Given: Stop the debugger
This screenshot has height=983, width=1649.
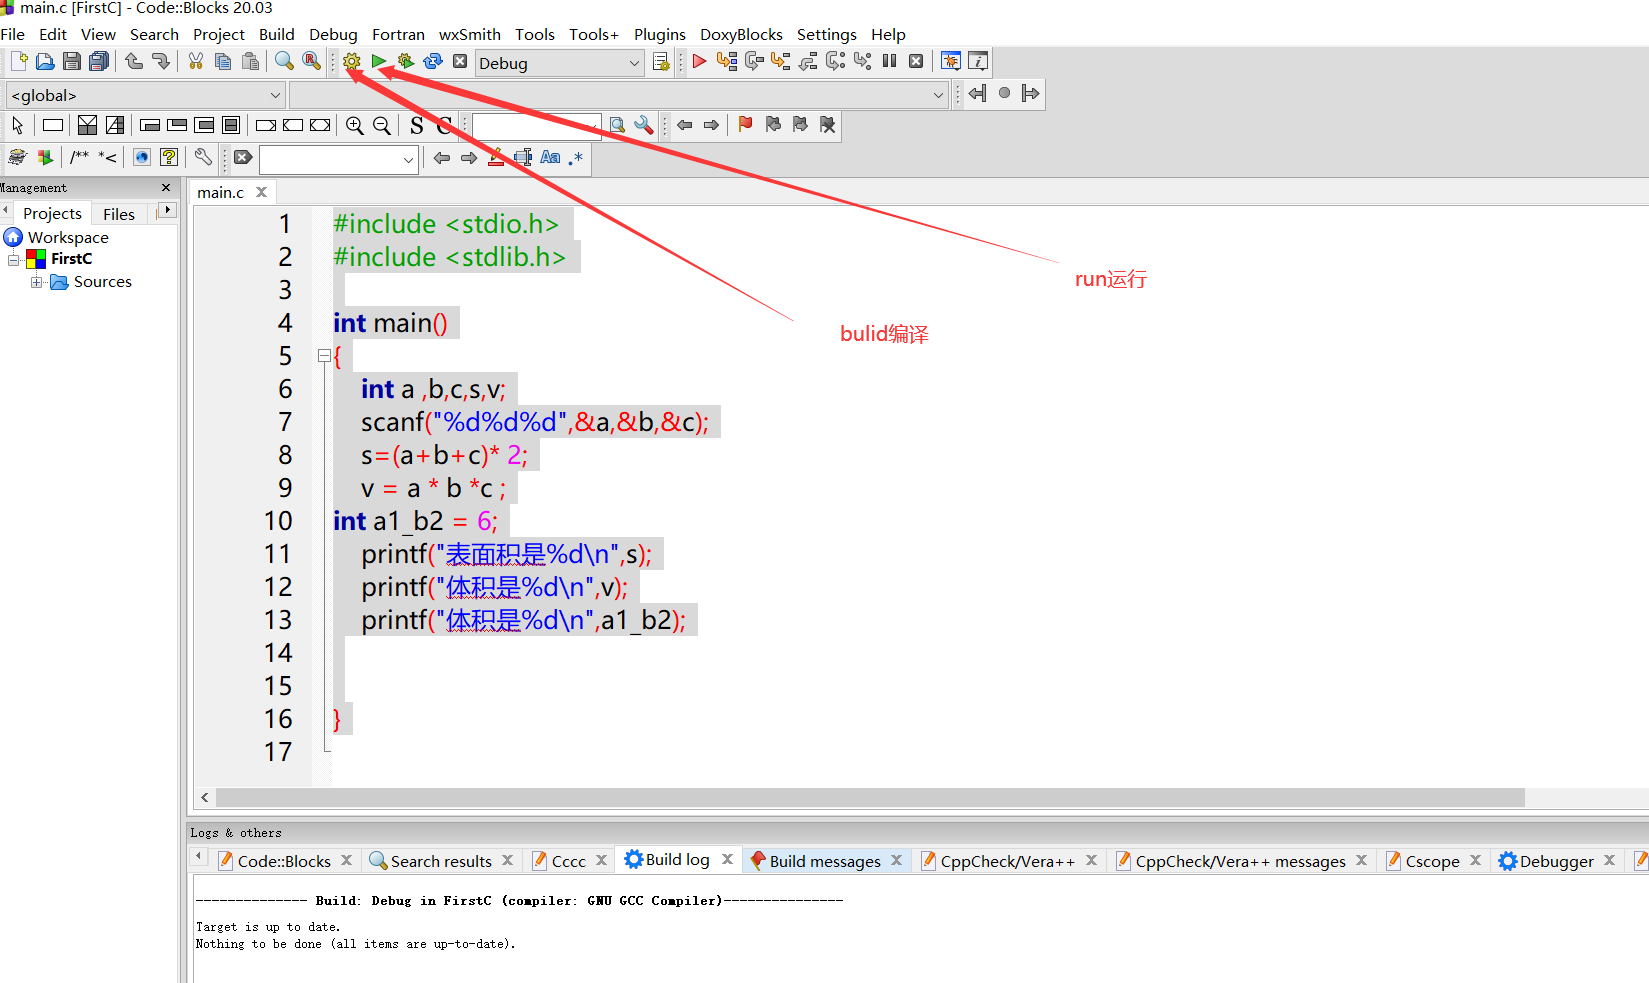Looking at the screenshot, I should click(916, 62).
